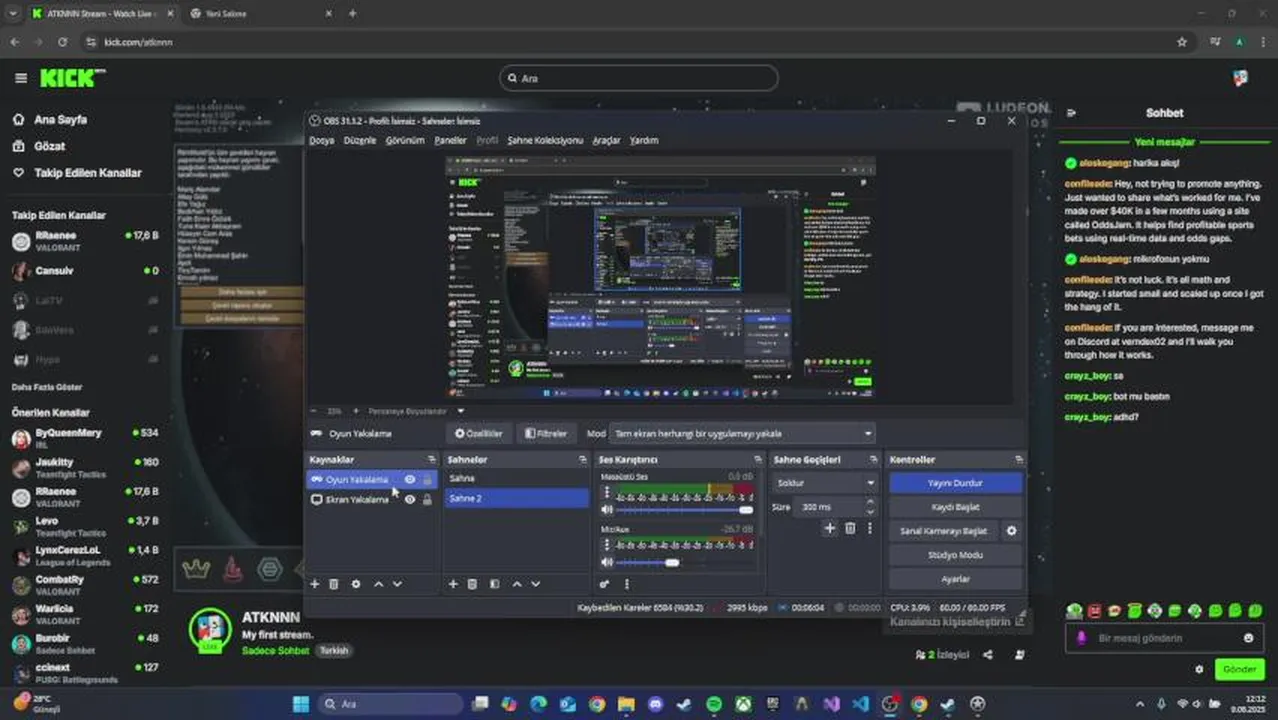The width and height of the screenshot is (1278, 720).
Task: Open OBS Düzenle menu
Action: pyautogui.click(x=360, y=141)
